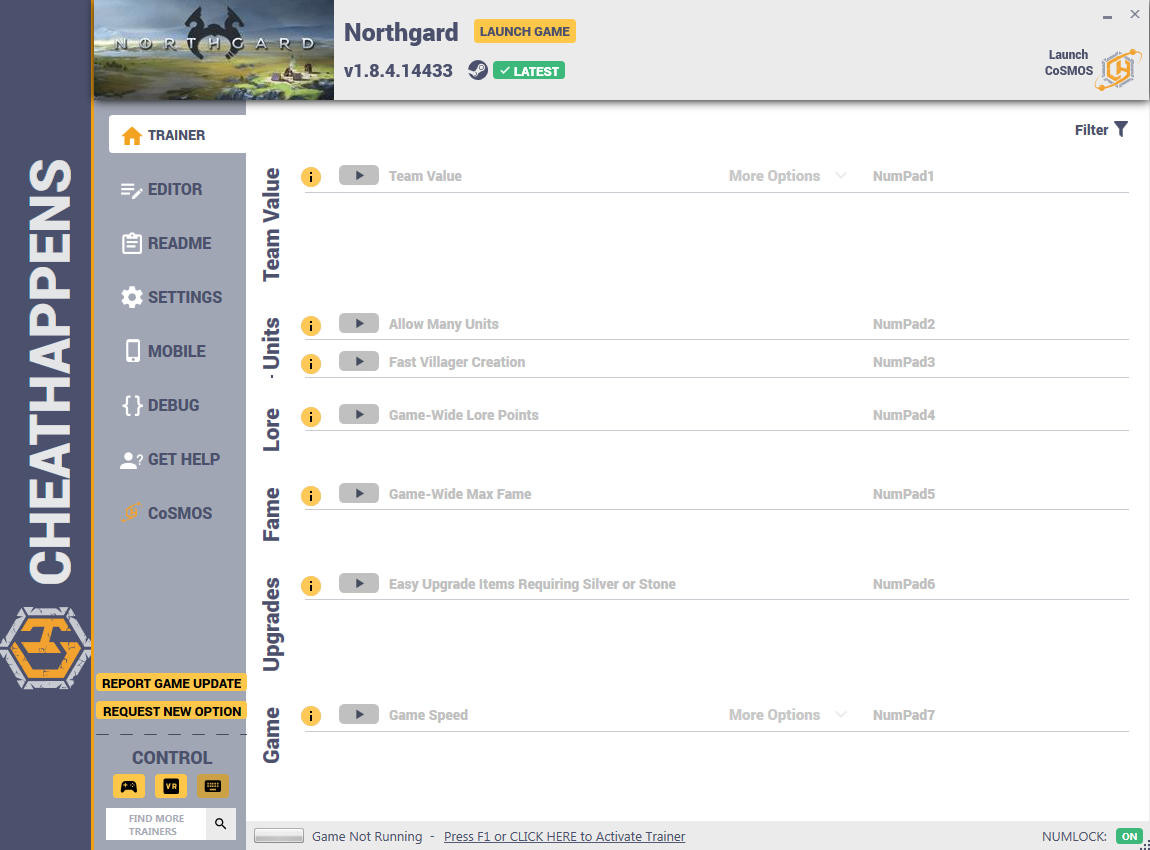The image size is (1150, 850).
Task: Click the info icon for Allow Many Units
Action: point(311,326)
